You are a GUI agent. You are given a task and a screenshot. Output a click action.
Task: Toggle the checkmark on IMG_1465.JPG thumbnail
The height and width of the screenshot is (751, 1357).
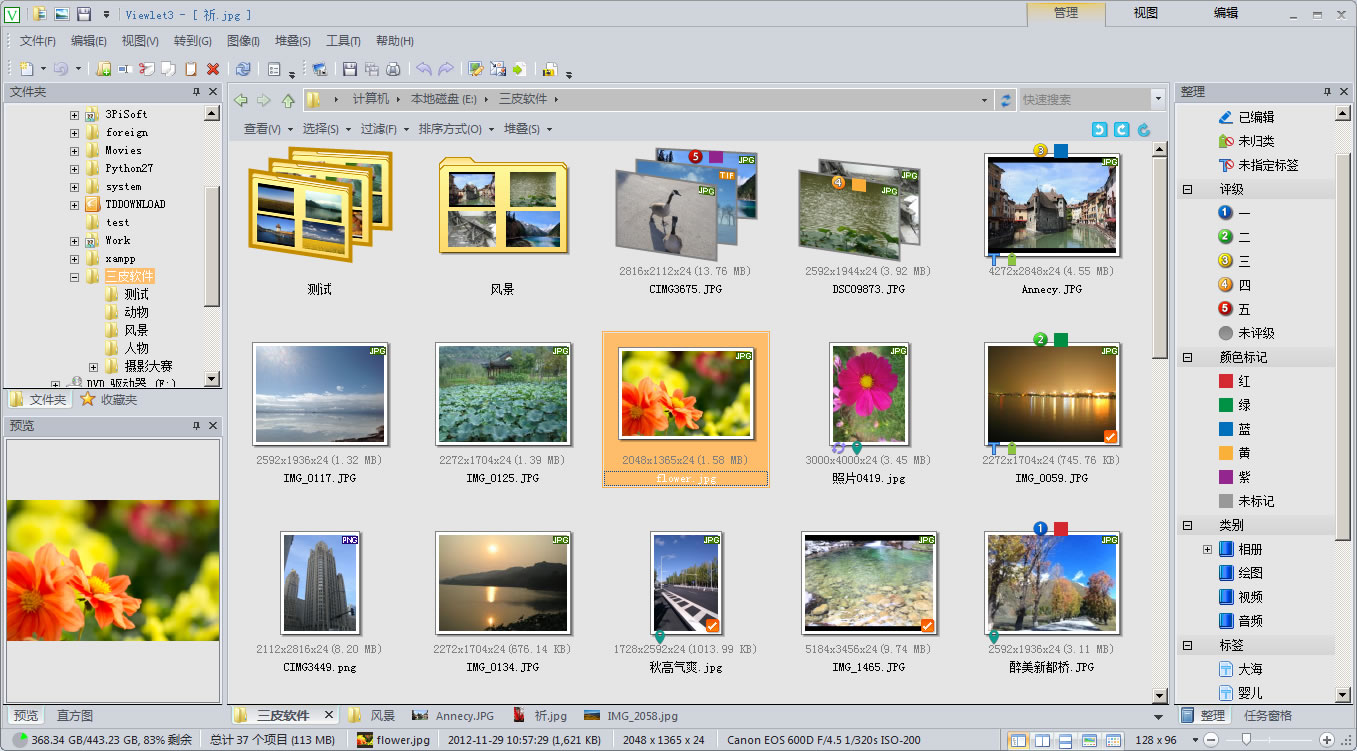927,626
